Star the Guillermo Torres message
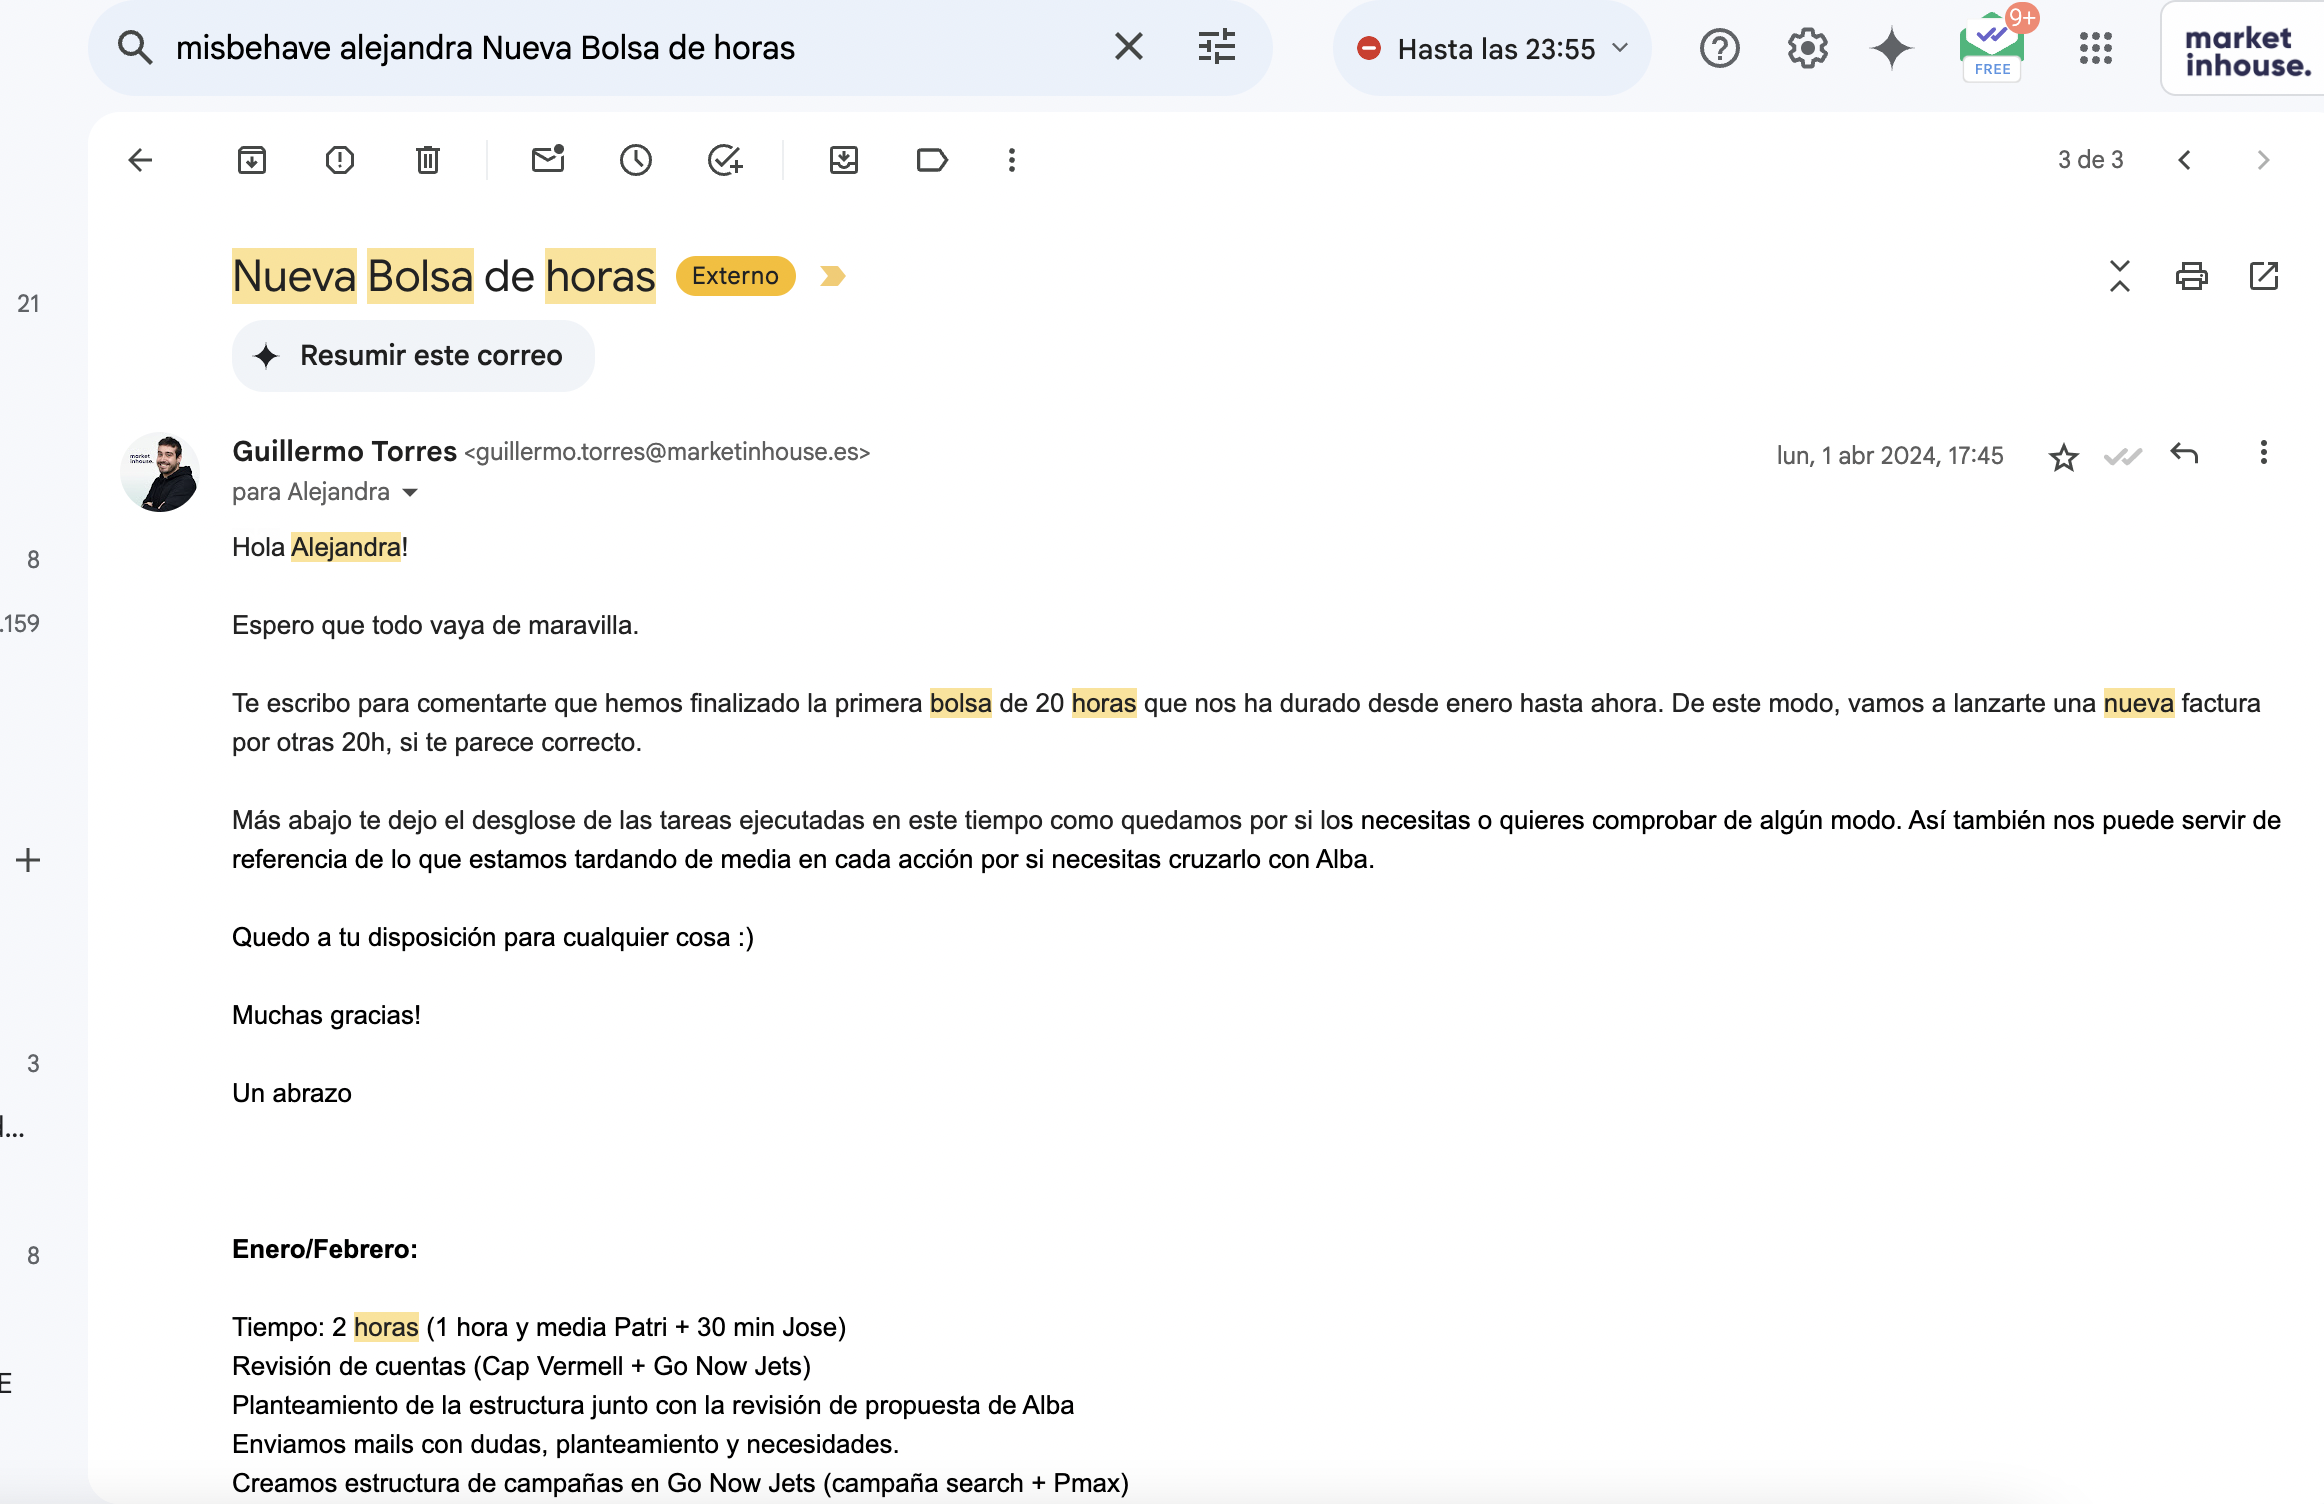The height and width of the screenshot is (1504, 2324). pos(2063,456)
